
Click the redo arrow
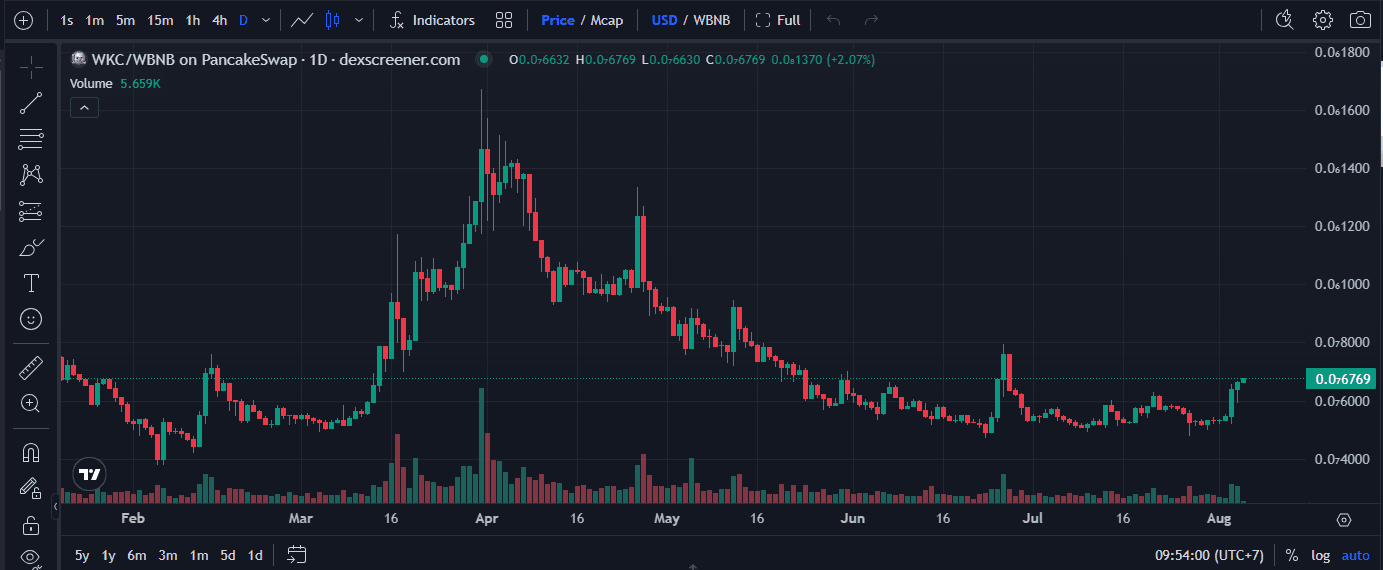(x=871, y=20)
